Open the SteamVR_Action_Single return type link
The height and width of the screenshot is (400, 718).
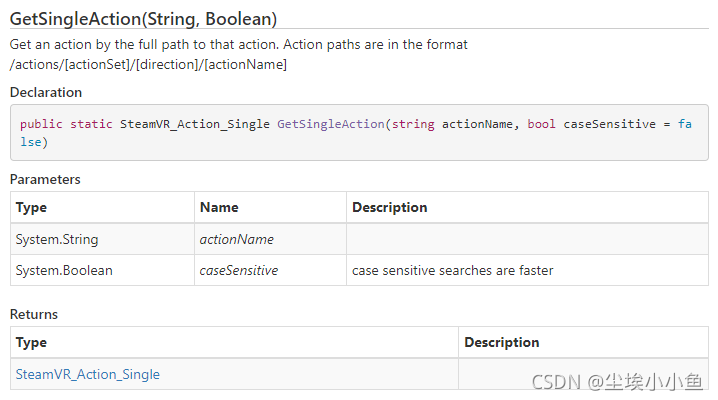(87, 374)
